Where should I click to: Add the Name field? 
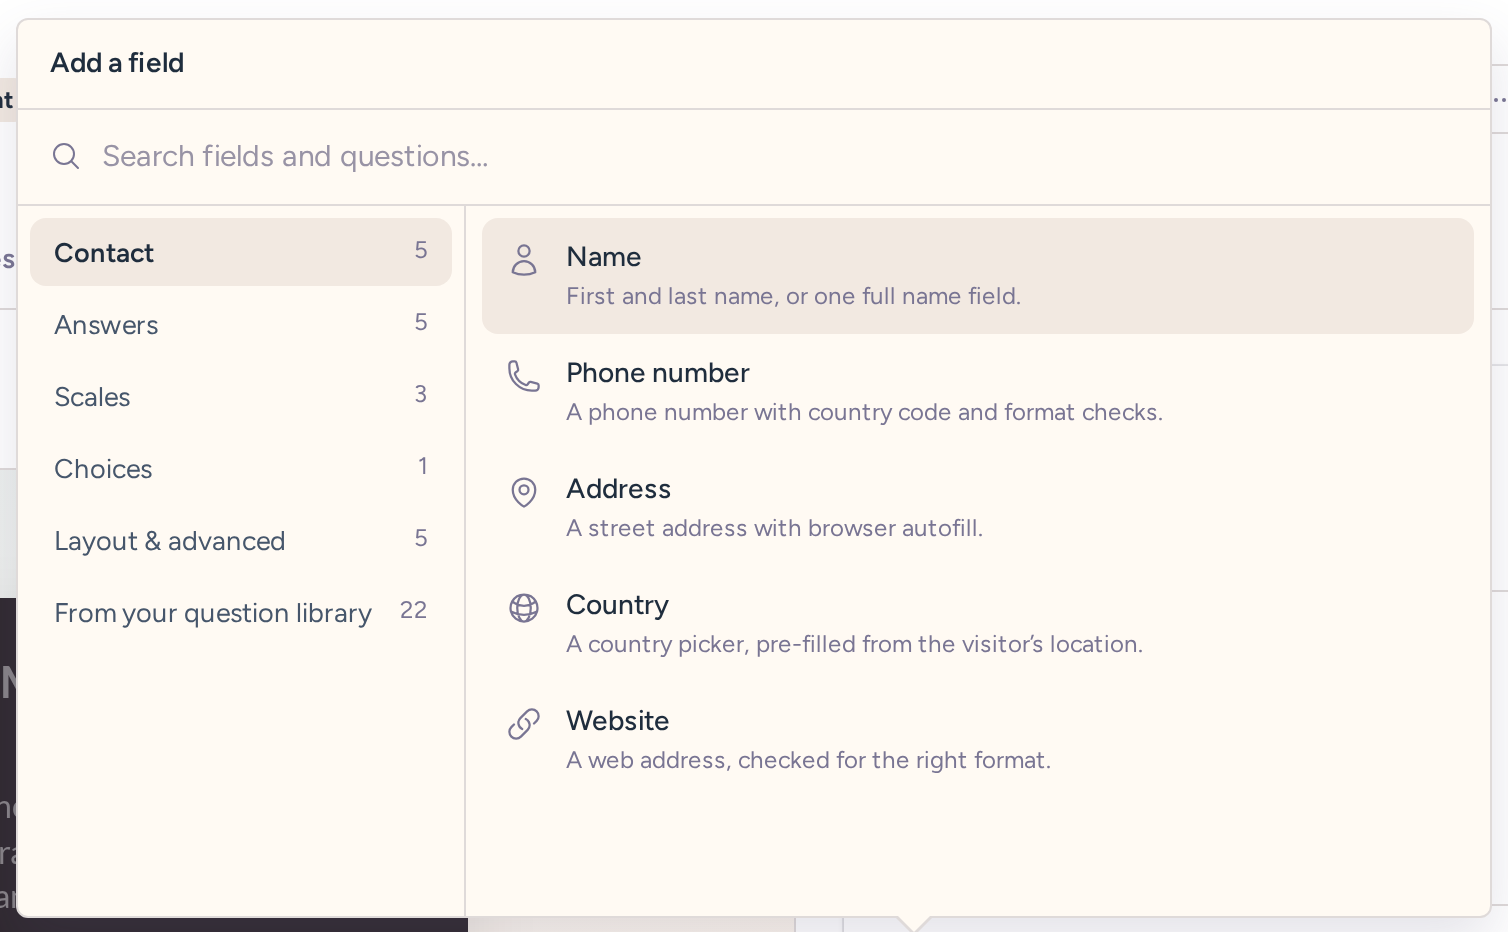978,276
